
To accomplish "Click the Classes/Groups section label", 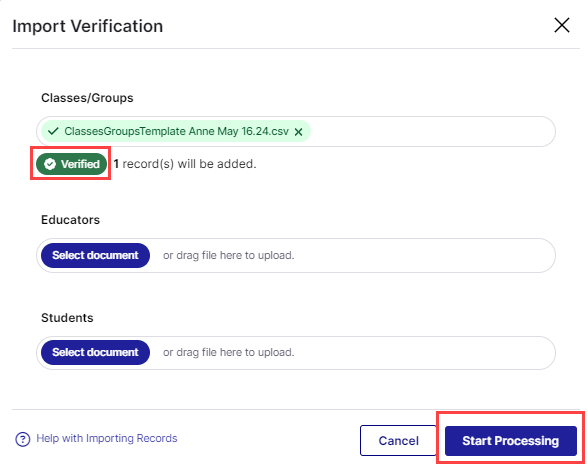I will [87, 98].
